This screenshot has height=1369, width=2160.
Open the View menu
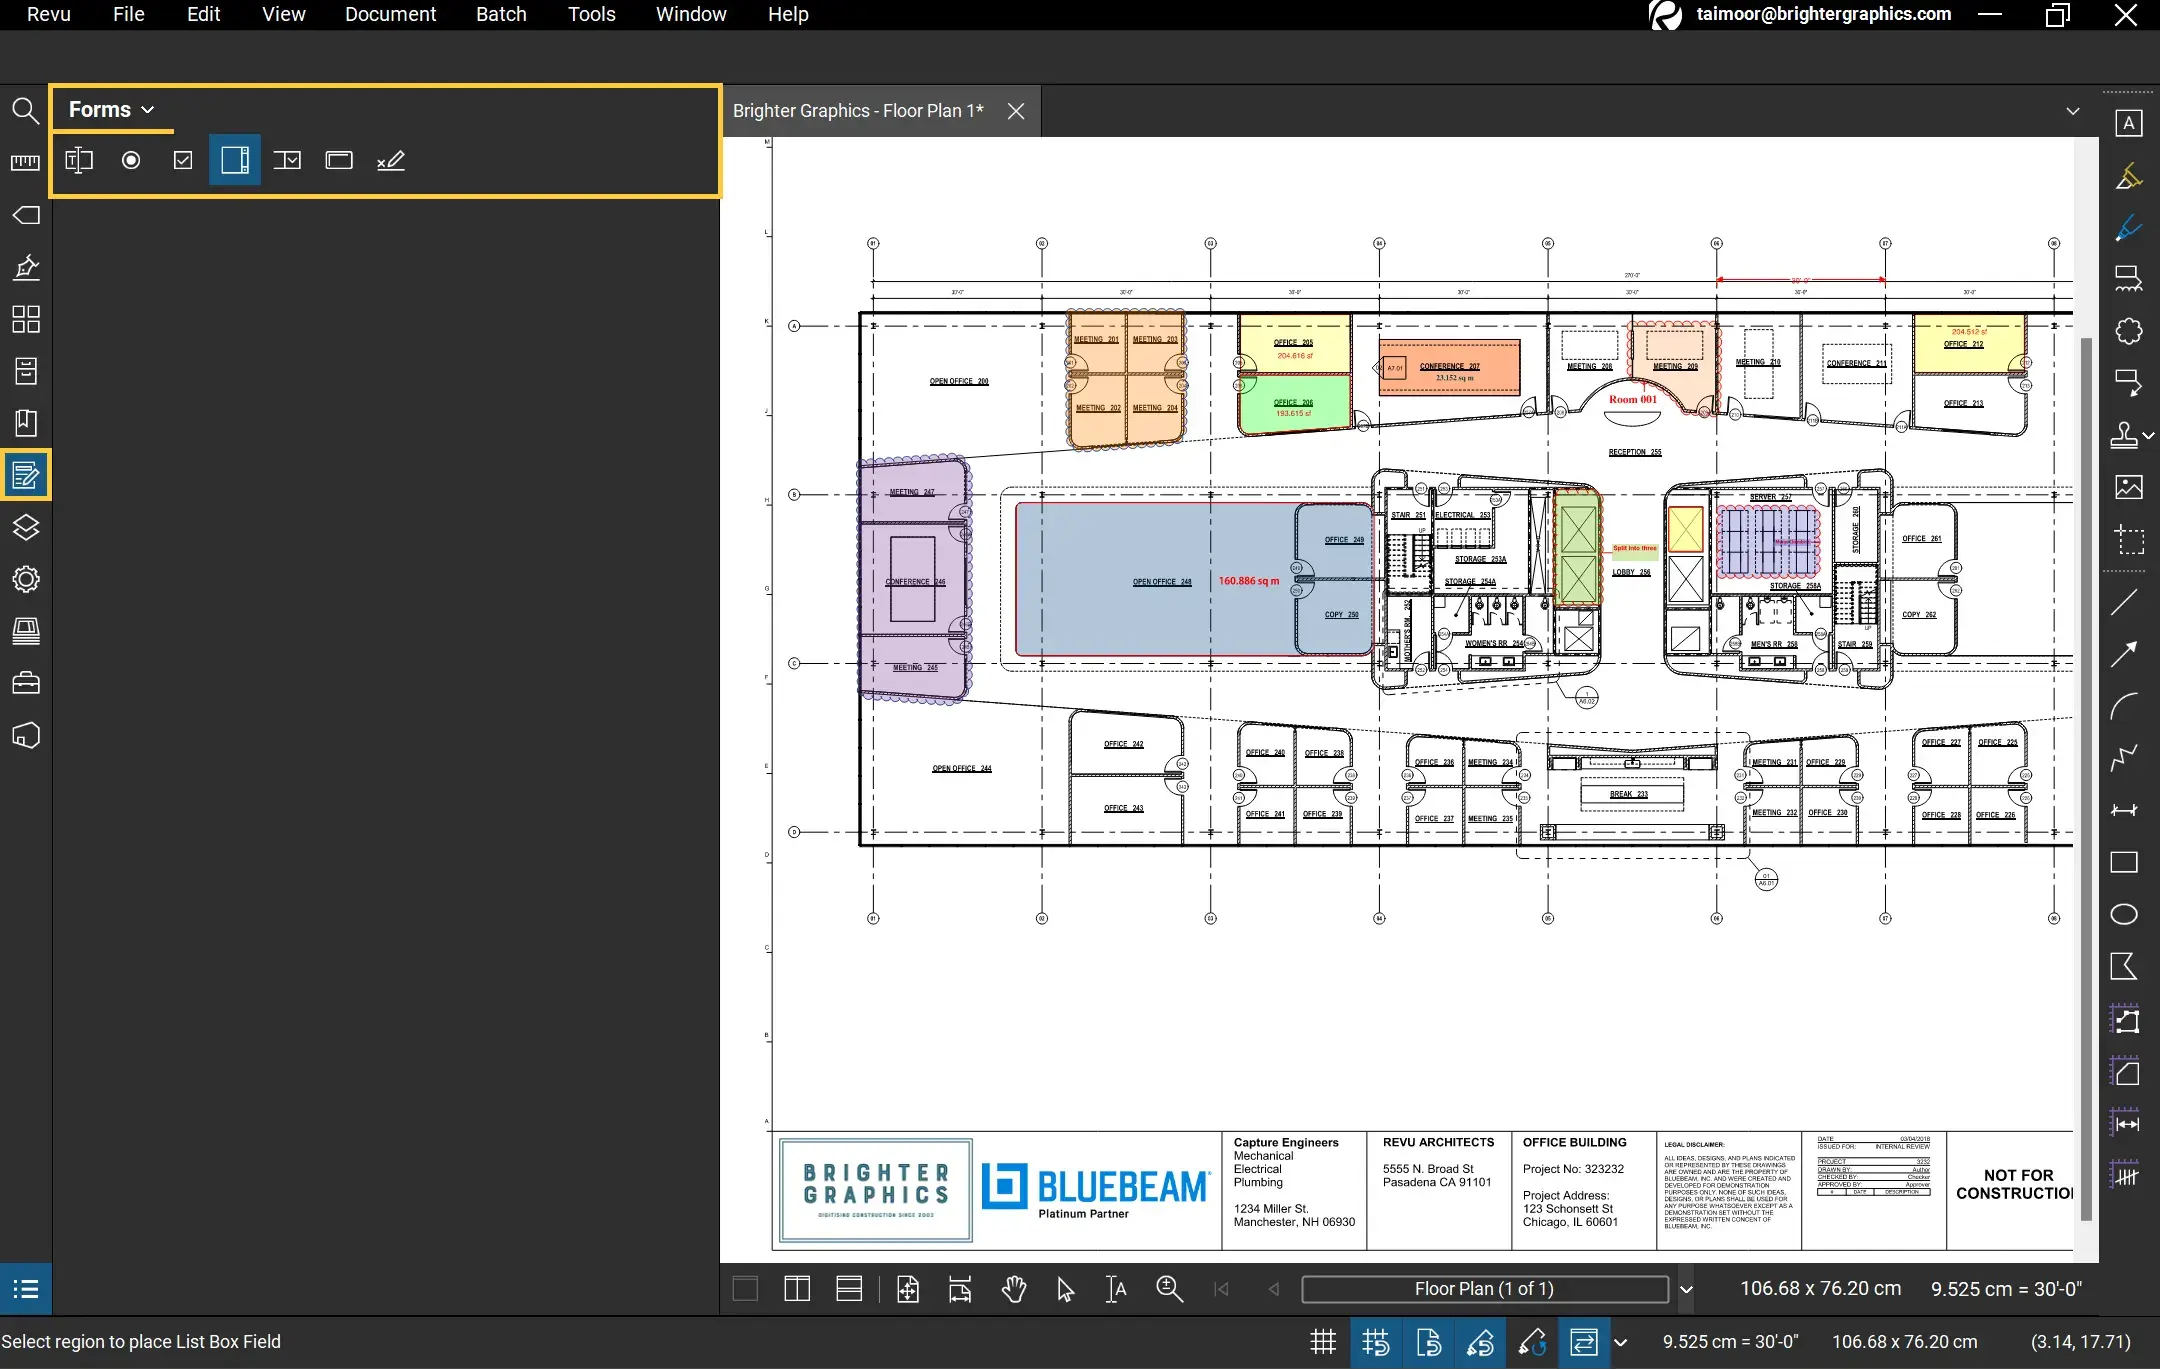pos(284,14)
